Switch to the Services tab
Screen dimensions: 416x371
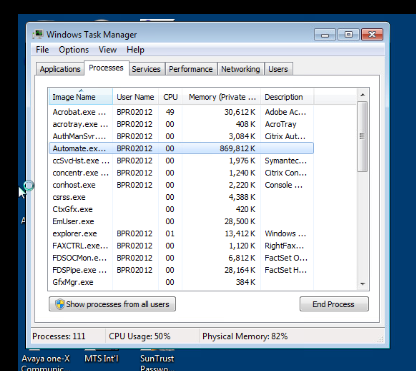(x=146, y=69)
